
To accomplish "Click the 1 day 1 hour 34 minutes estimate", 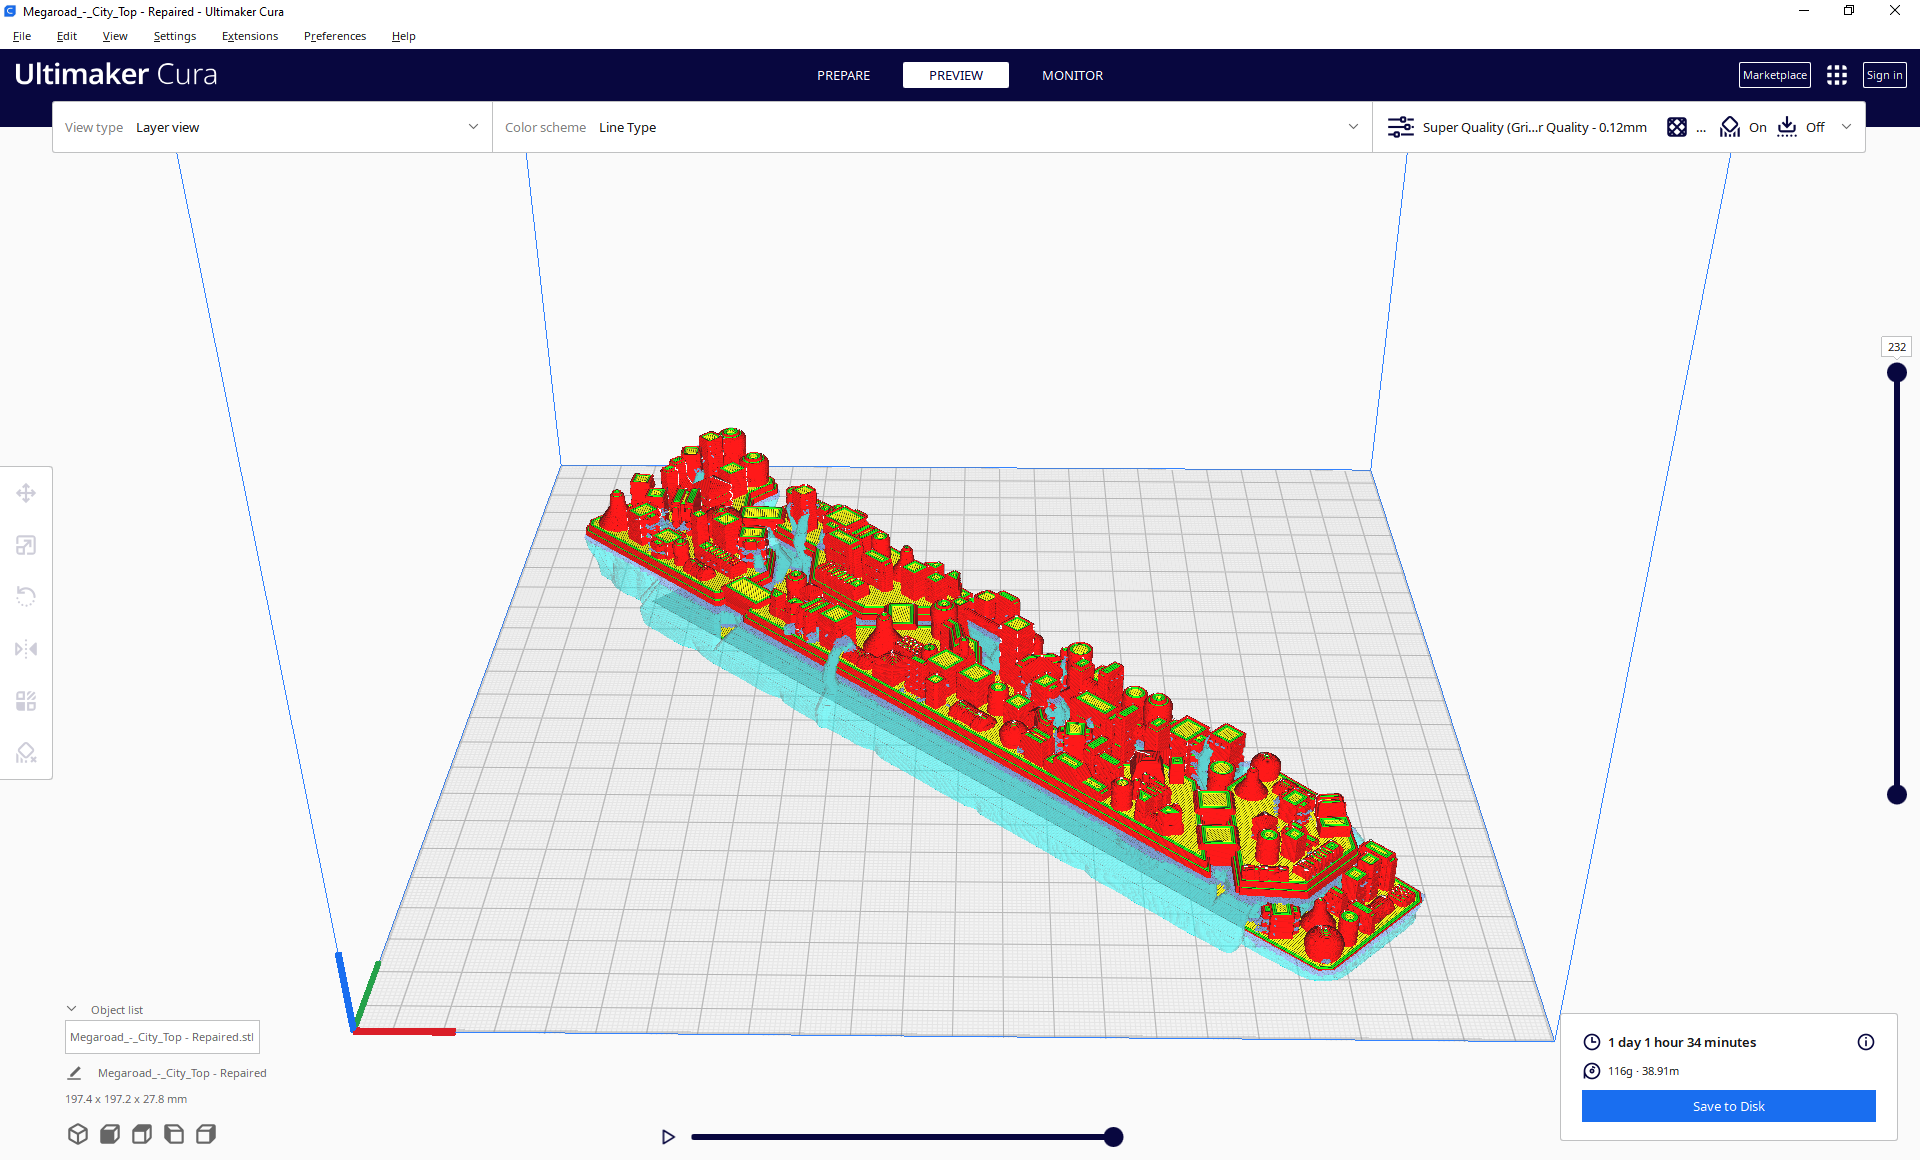I will [x=1682, y=1042].
